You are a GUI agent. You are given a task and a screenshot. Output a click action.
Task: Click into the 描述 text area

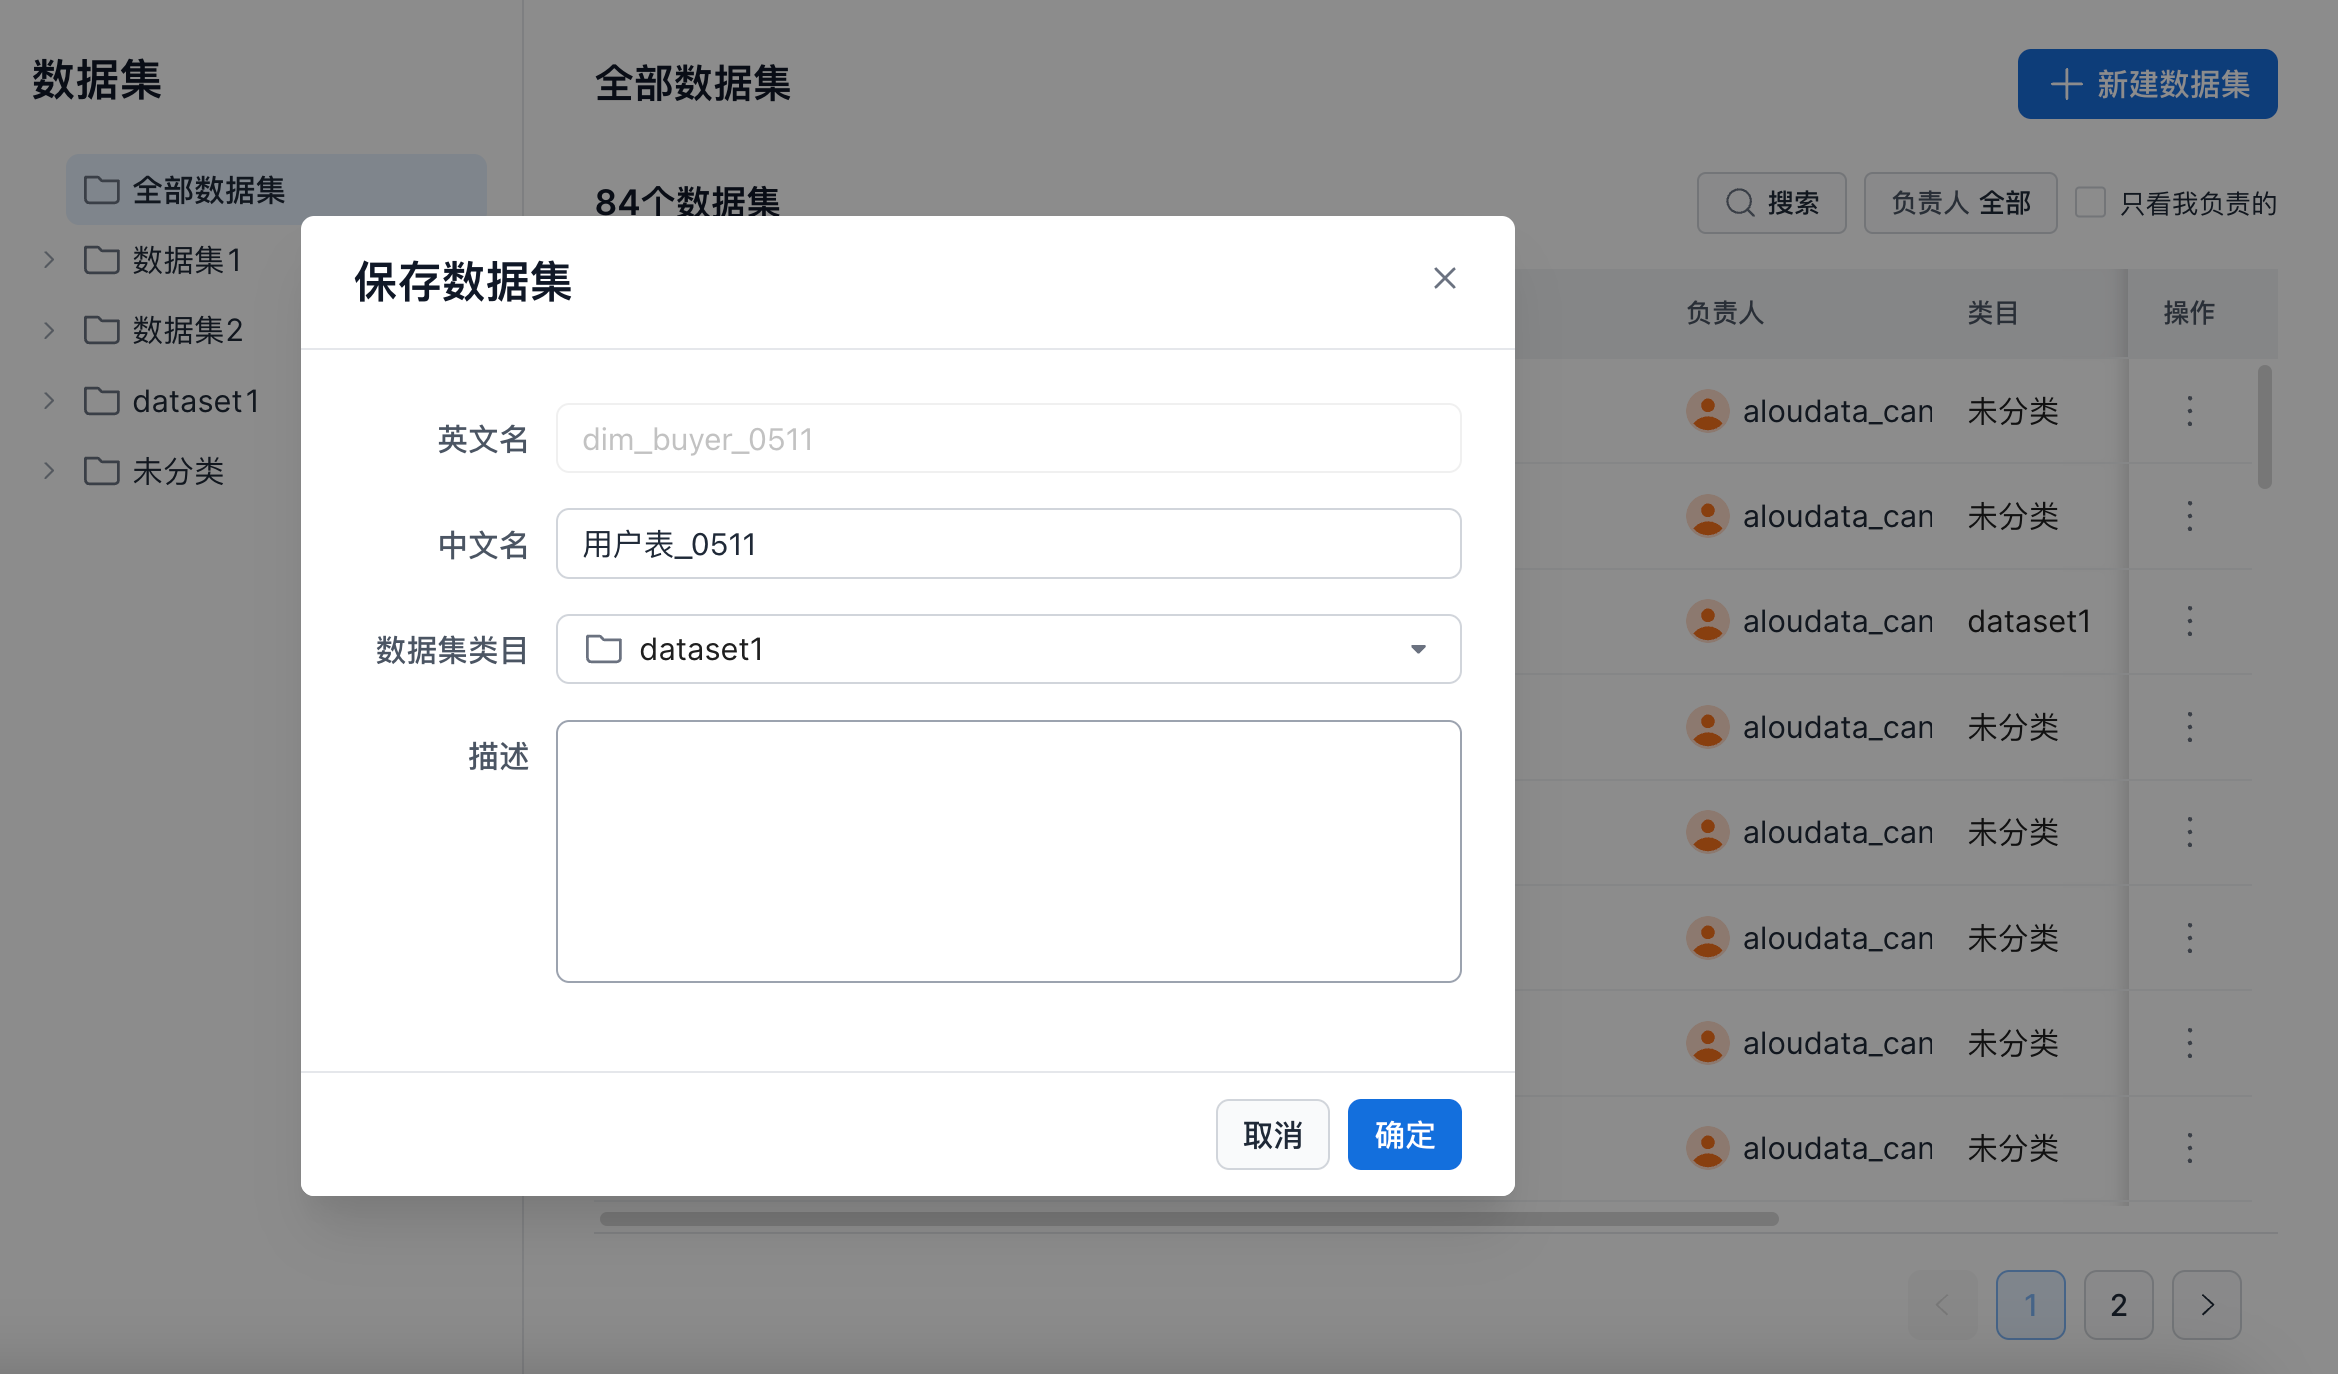pyautogui.click(x=1008, y=851)
